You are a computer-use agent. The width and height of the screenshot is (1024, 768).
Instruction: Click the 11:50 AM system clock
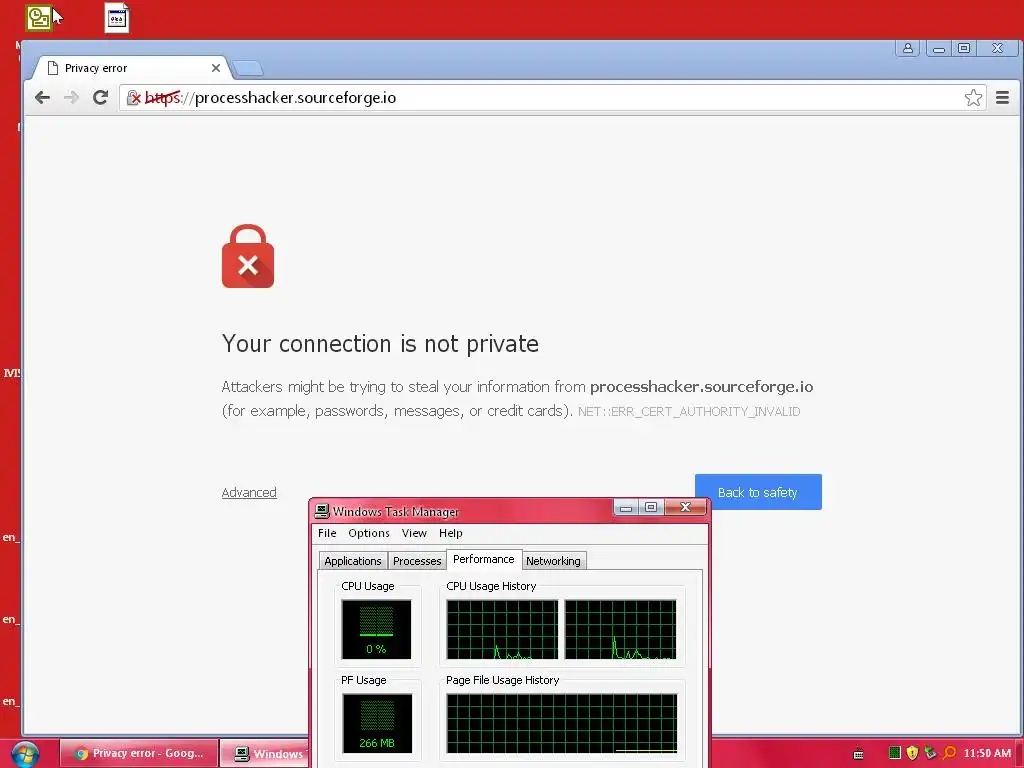[987, 753]
